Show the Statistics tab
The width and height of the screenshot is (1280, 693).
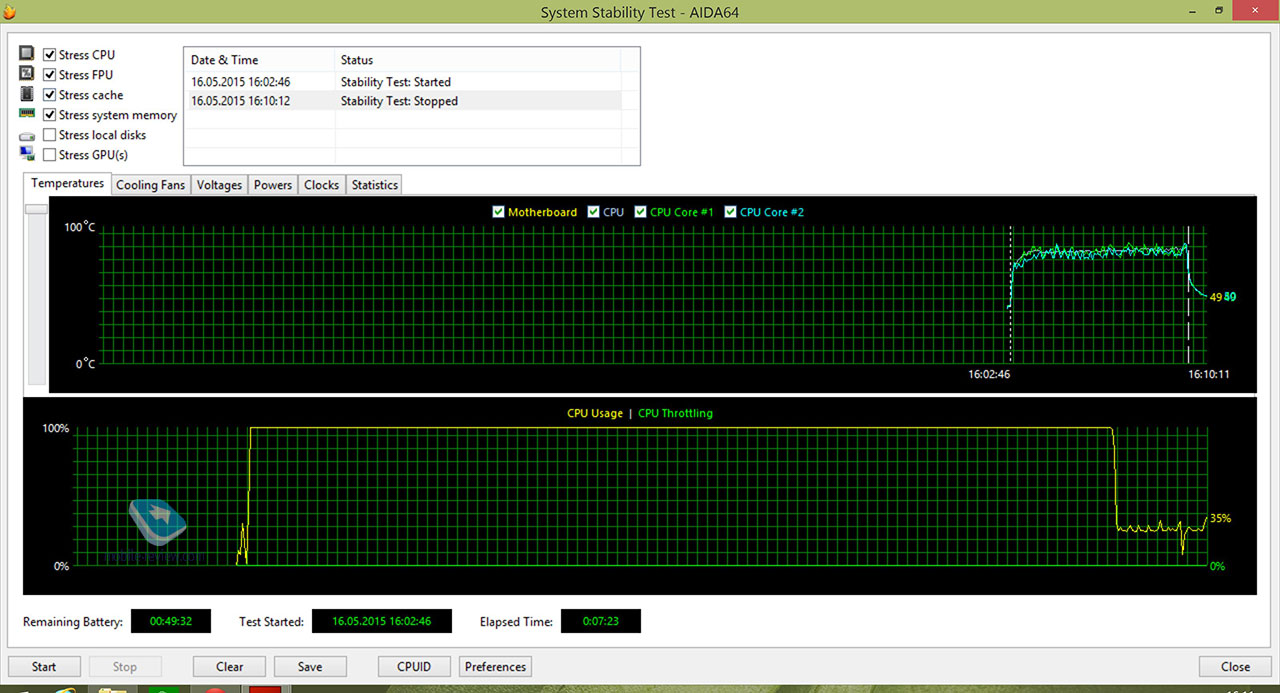pyautogui.click(x=375, y=185)
